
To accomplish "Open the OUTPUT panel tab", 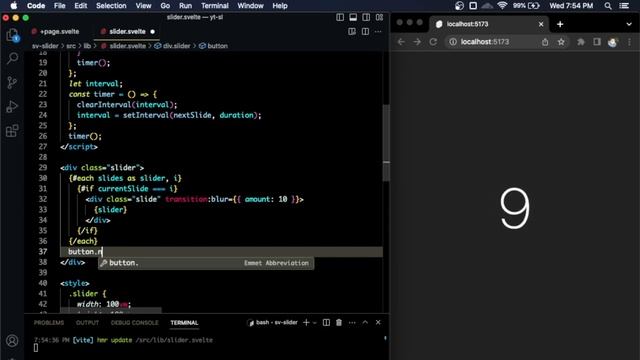I will tap(87, 322).
